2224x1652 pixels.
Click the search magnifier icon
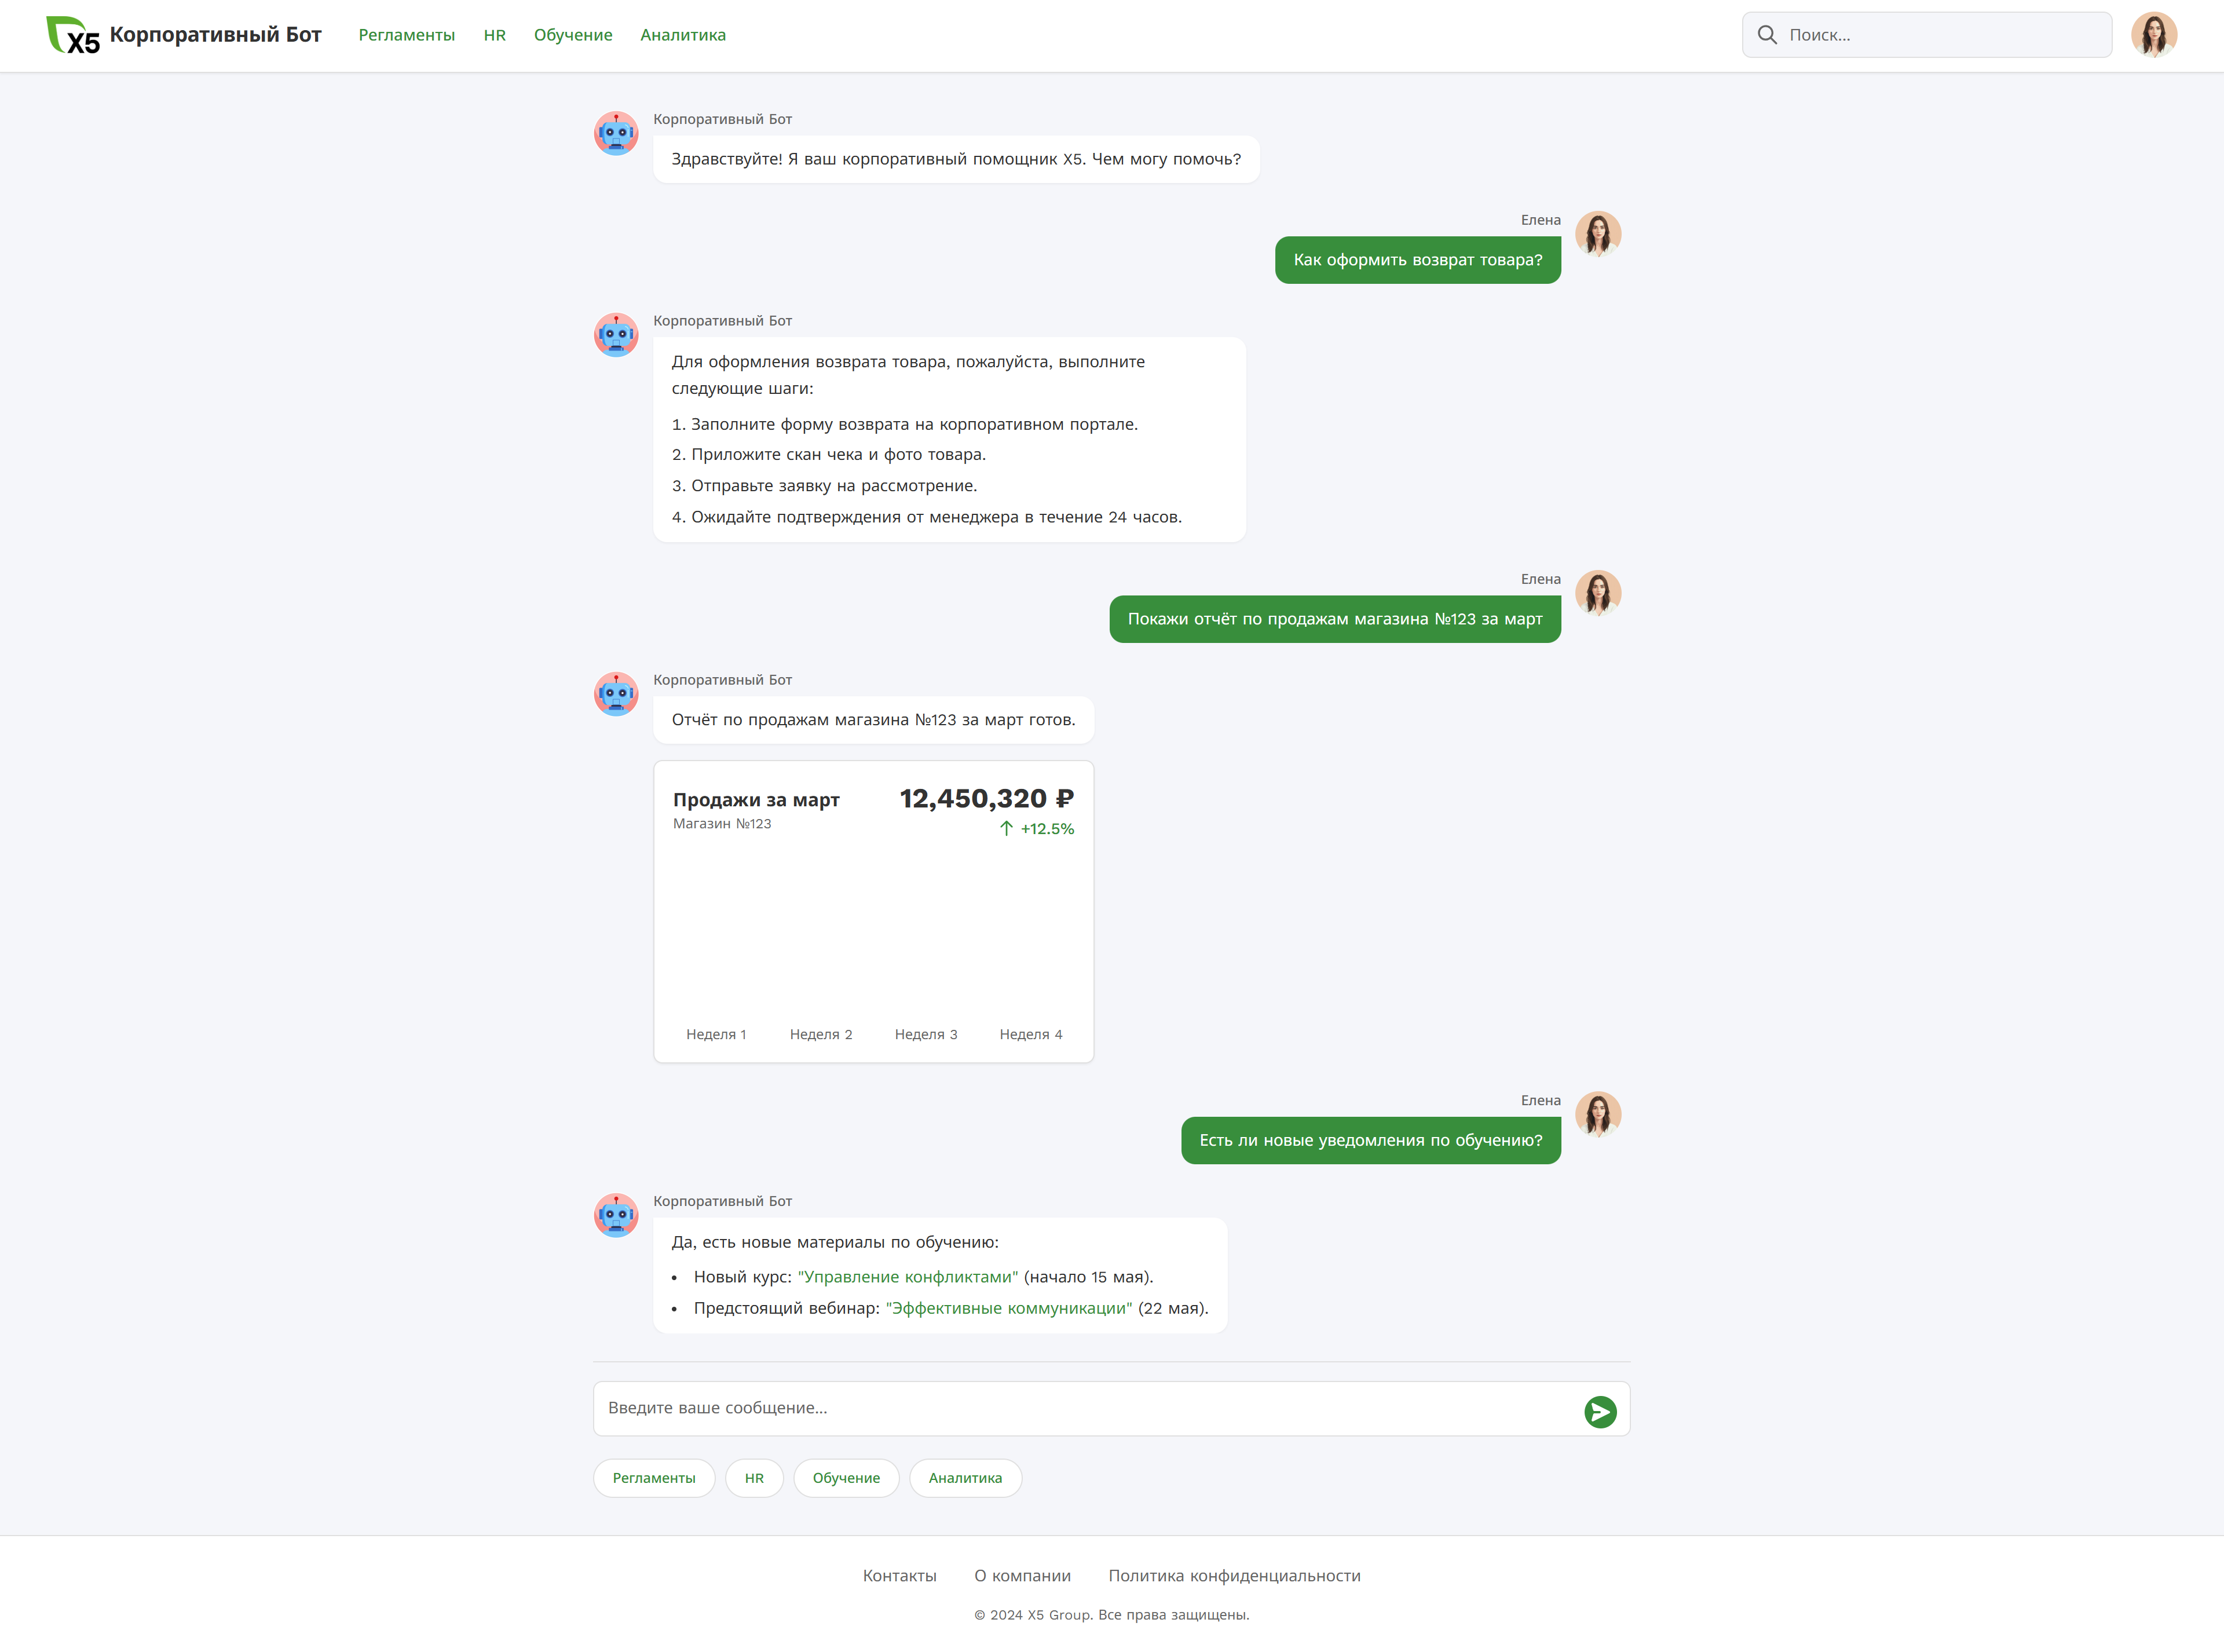coord(1767,35)
